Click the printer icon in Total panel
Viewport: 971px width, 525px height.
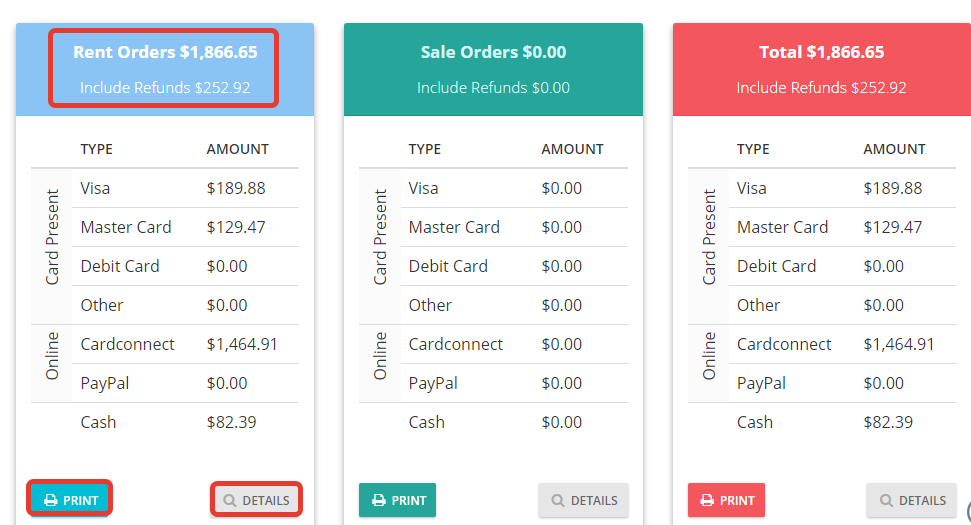[x=707, y=500]
